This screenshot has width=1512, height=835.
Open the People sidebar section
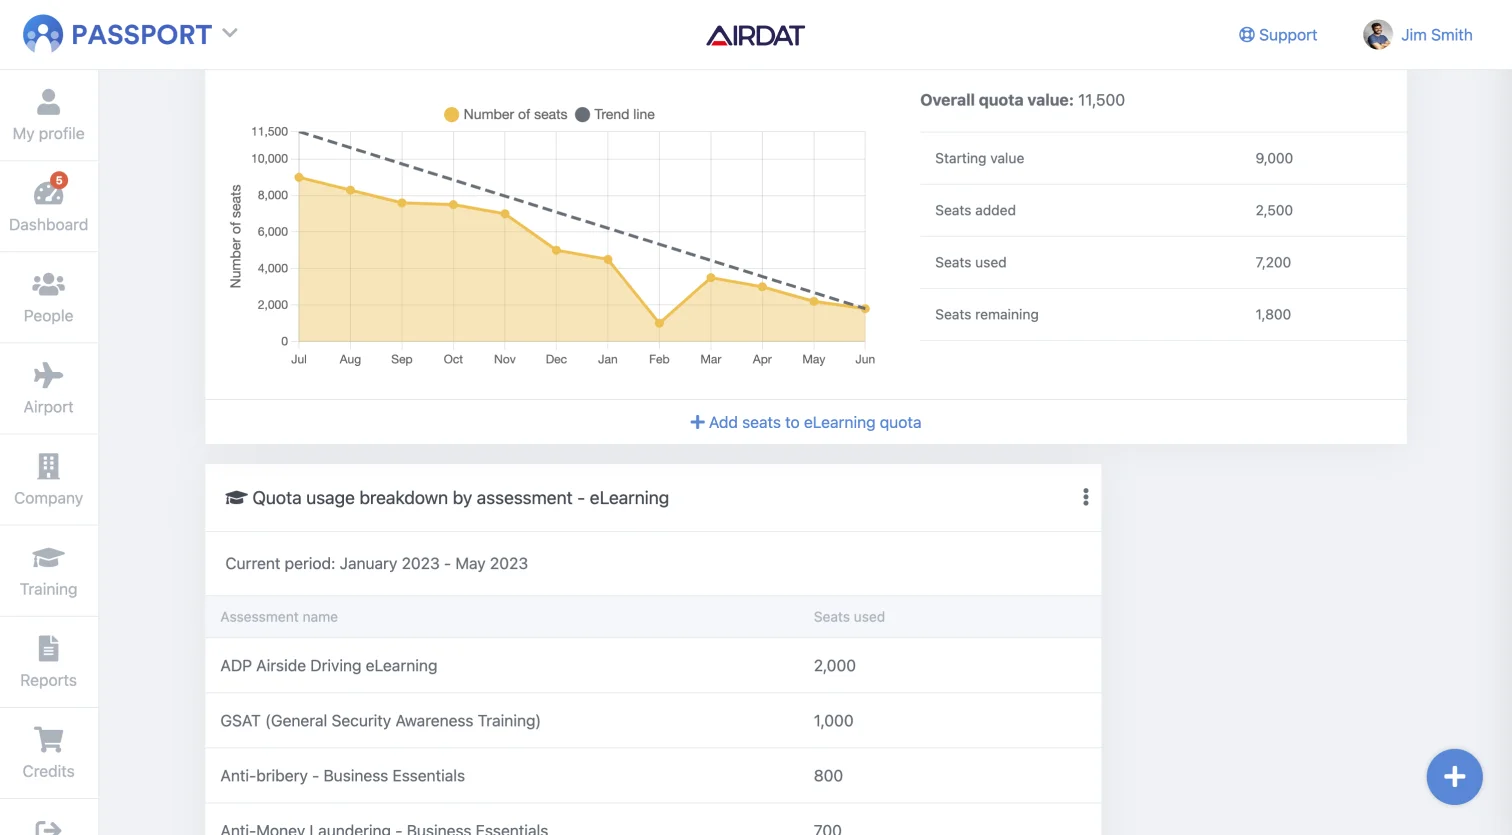click(48, 297)
